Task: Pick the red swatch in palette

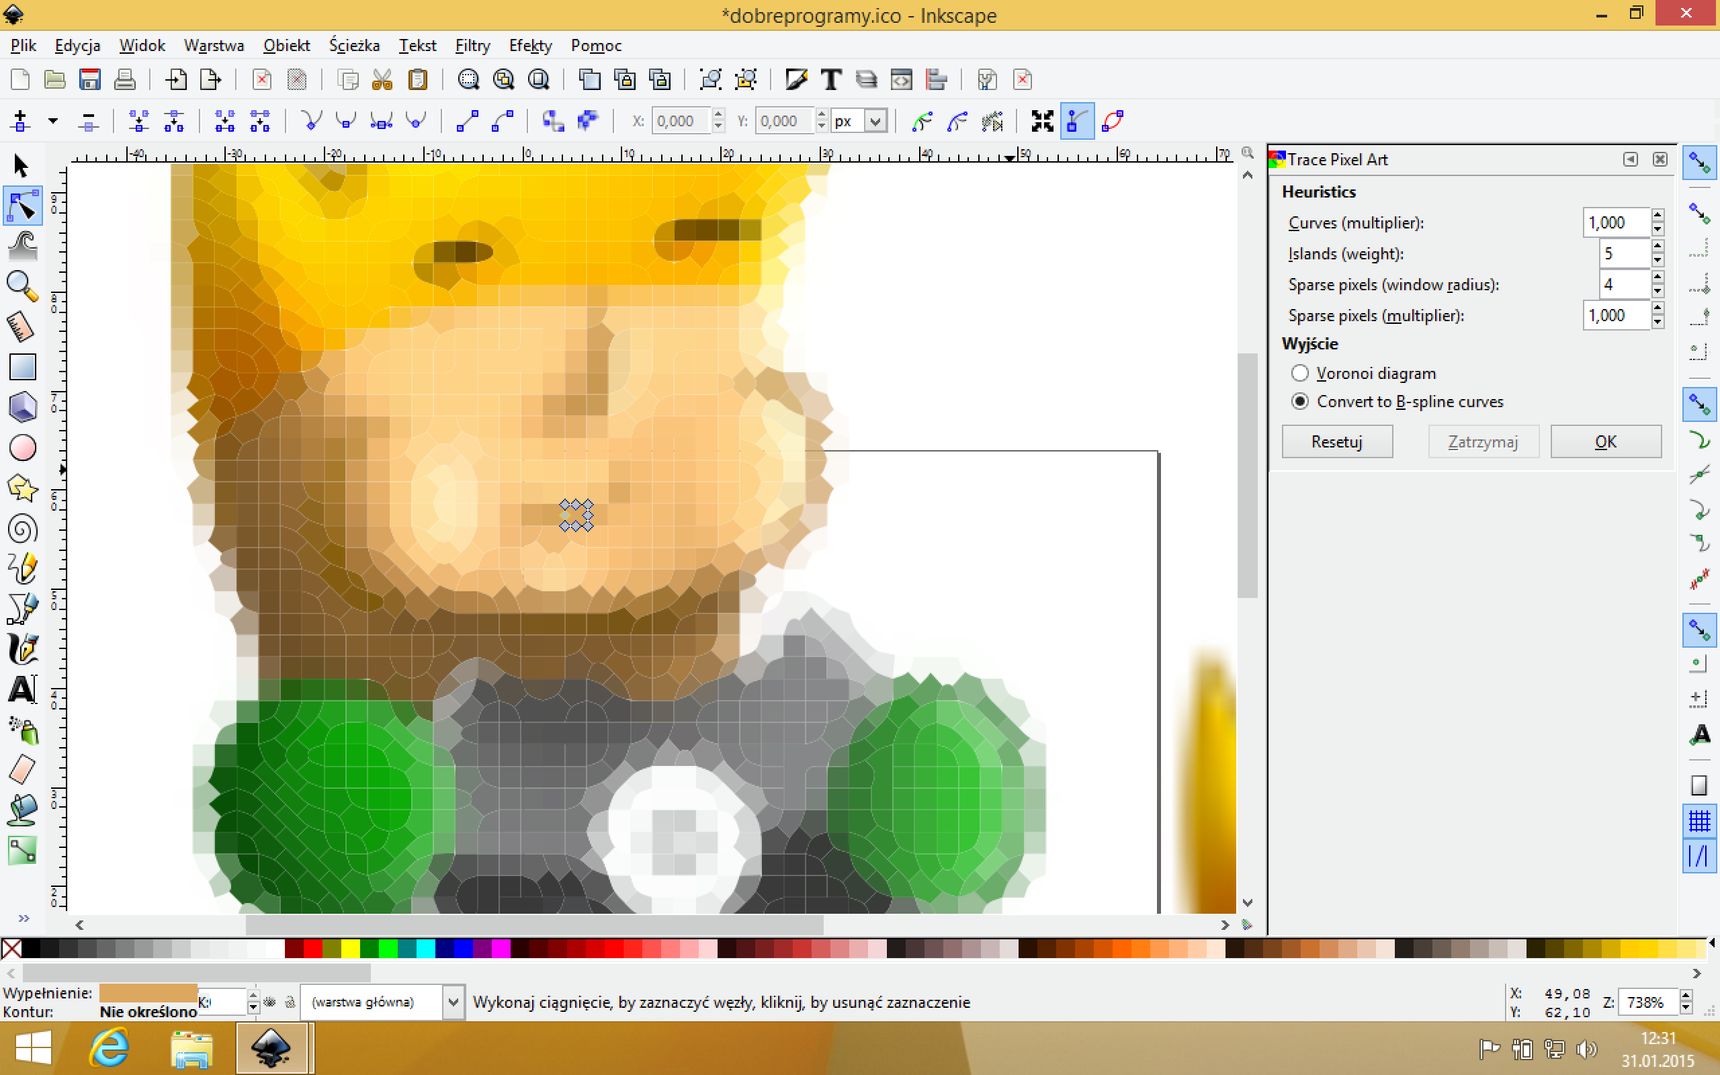Action: pos(313,948)
